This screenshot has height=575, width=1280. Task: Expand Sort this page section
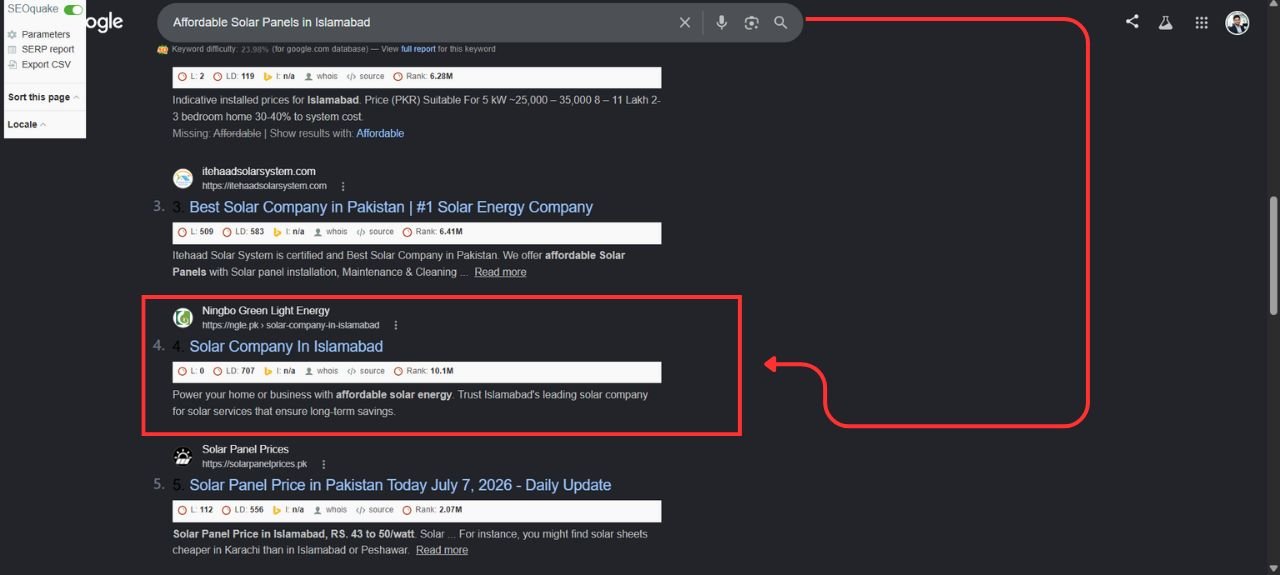[x=43, y=97]
